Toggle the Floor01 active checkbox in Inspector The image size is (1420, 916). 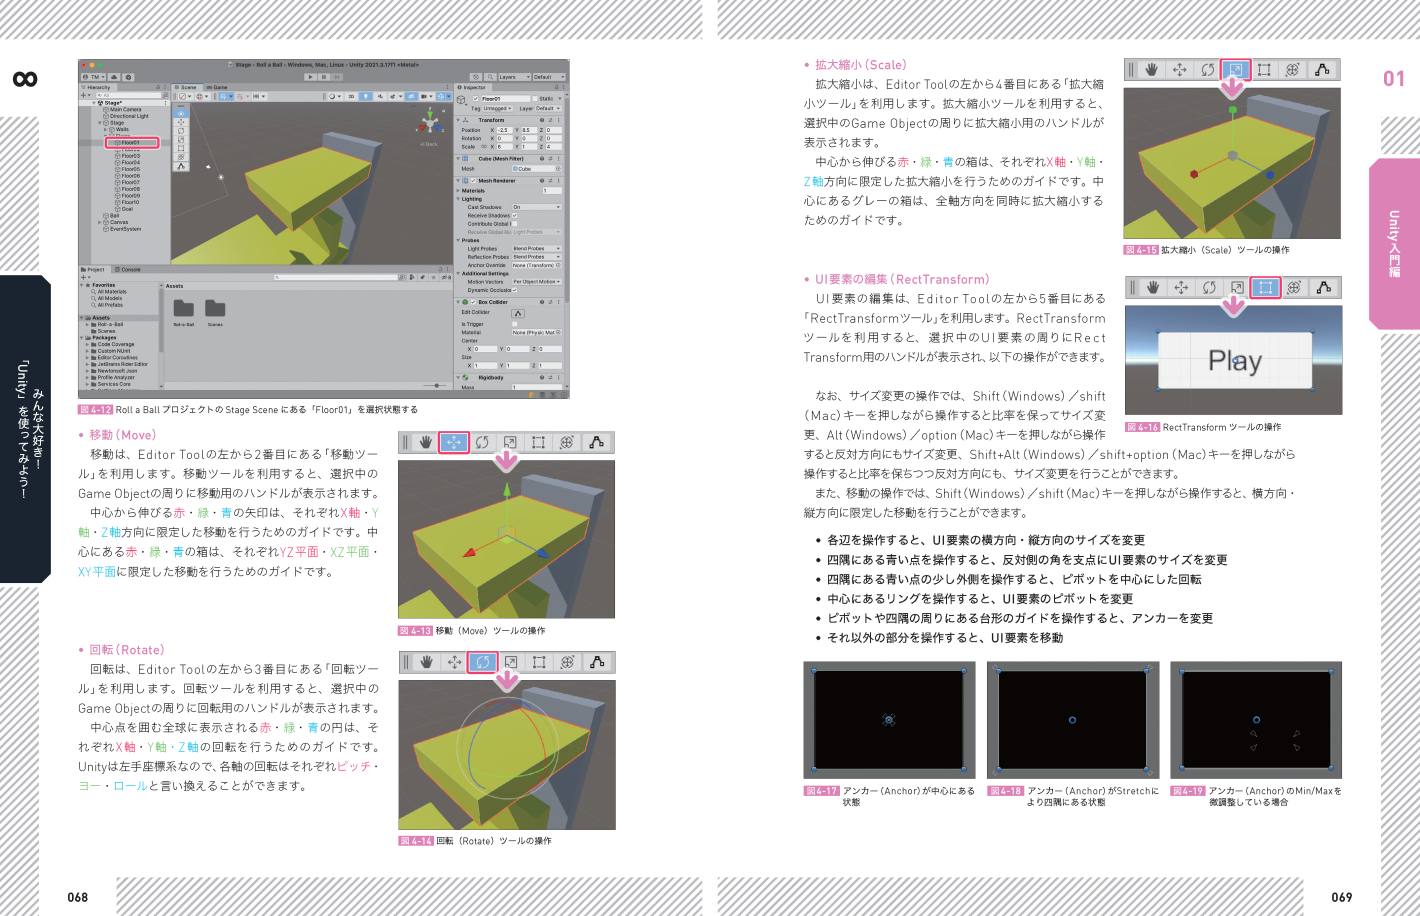[x=475, y=99]
